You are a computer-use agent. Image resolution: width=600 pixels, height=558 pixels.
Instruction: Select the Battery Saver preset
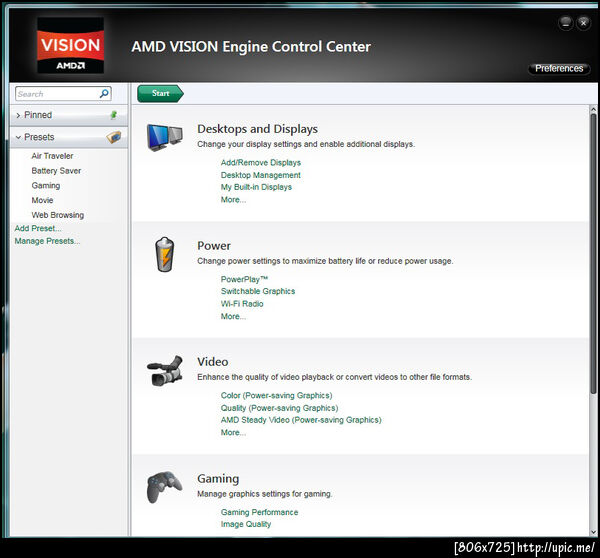point(56,171)
